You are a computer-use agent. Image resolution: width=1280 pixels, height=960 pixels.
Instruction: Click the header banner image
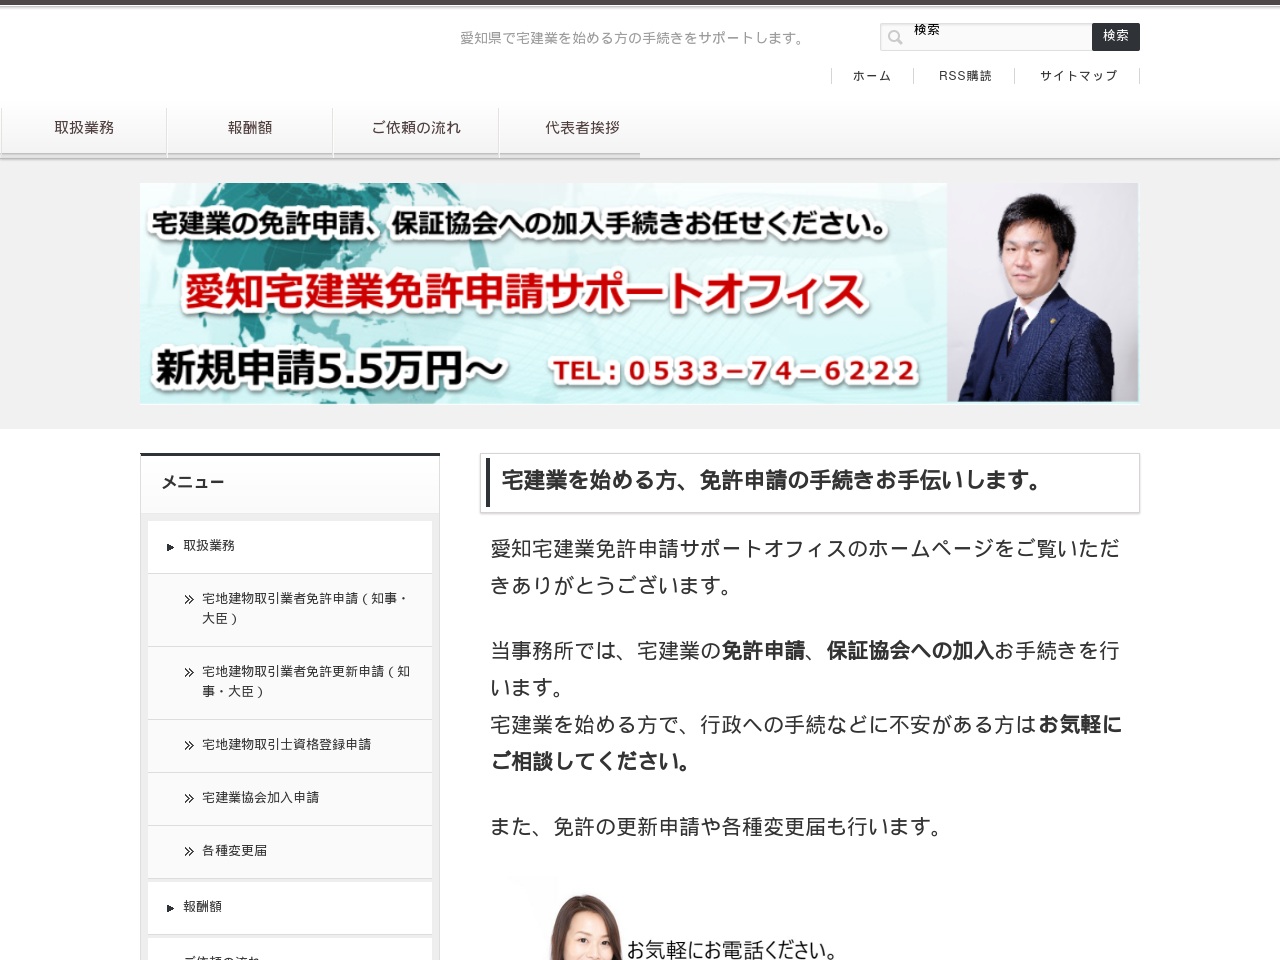[639, 293]
